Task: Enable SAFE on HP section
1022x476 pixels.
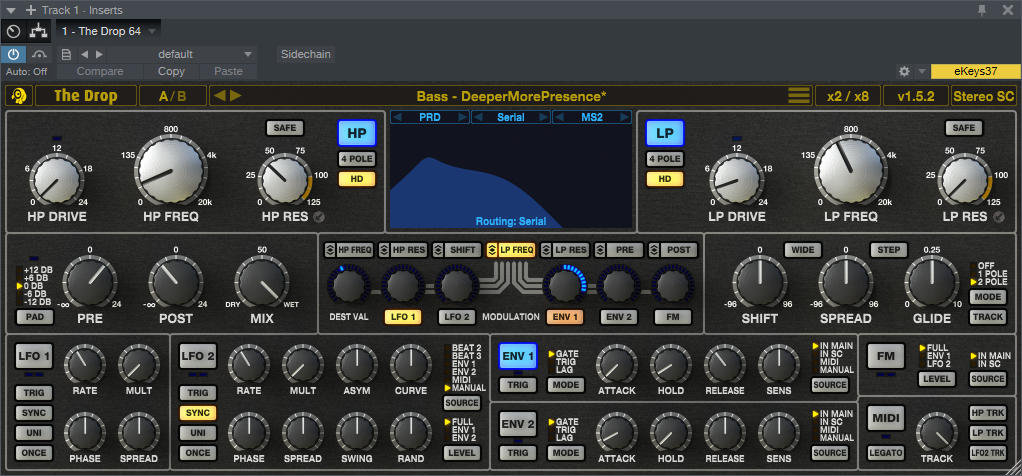Action: point(285,128)
